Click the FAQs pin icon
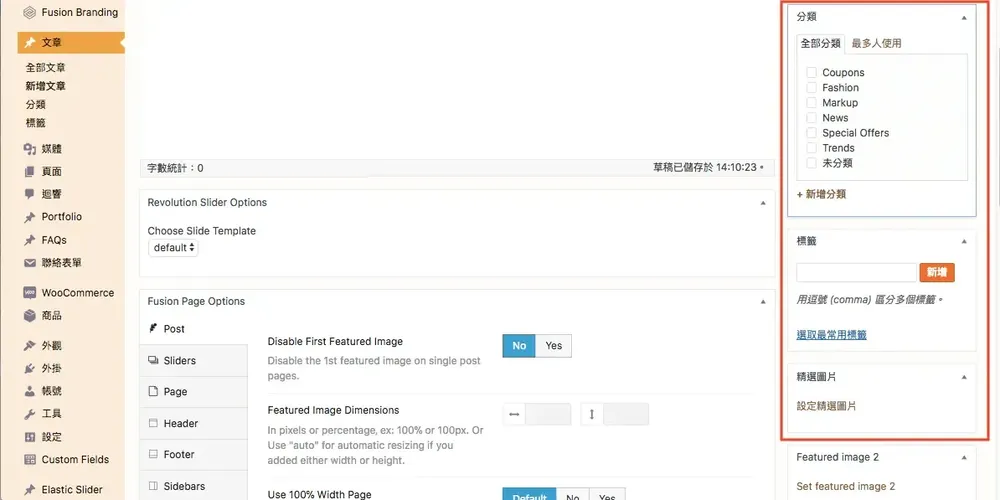Screen dimensions: 1000x500 coord(29,240)
